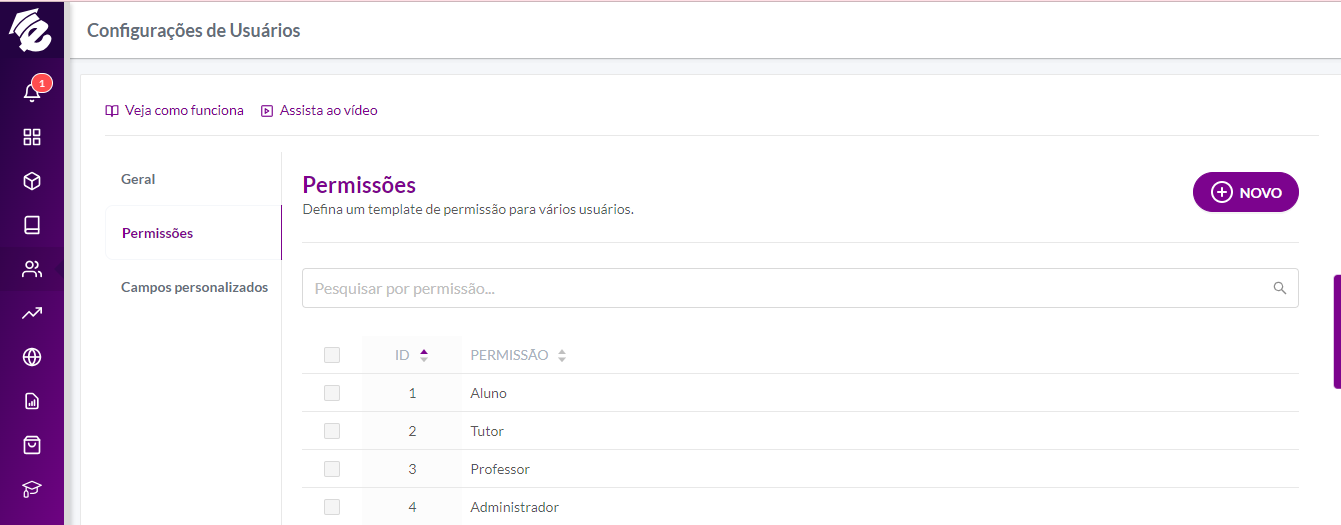Viewport: 1341px width, 525px height.
Task: Open the users icon in the sidebar
Action: 32,269
